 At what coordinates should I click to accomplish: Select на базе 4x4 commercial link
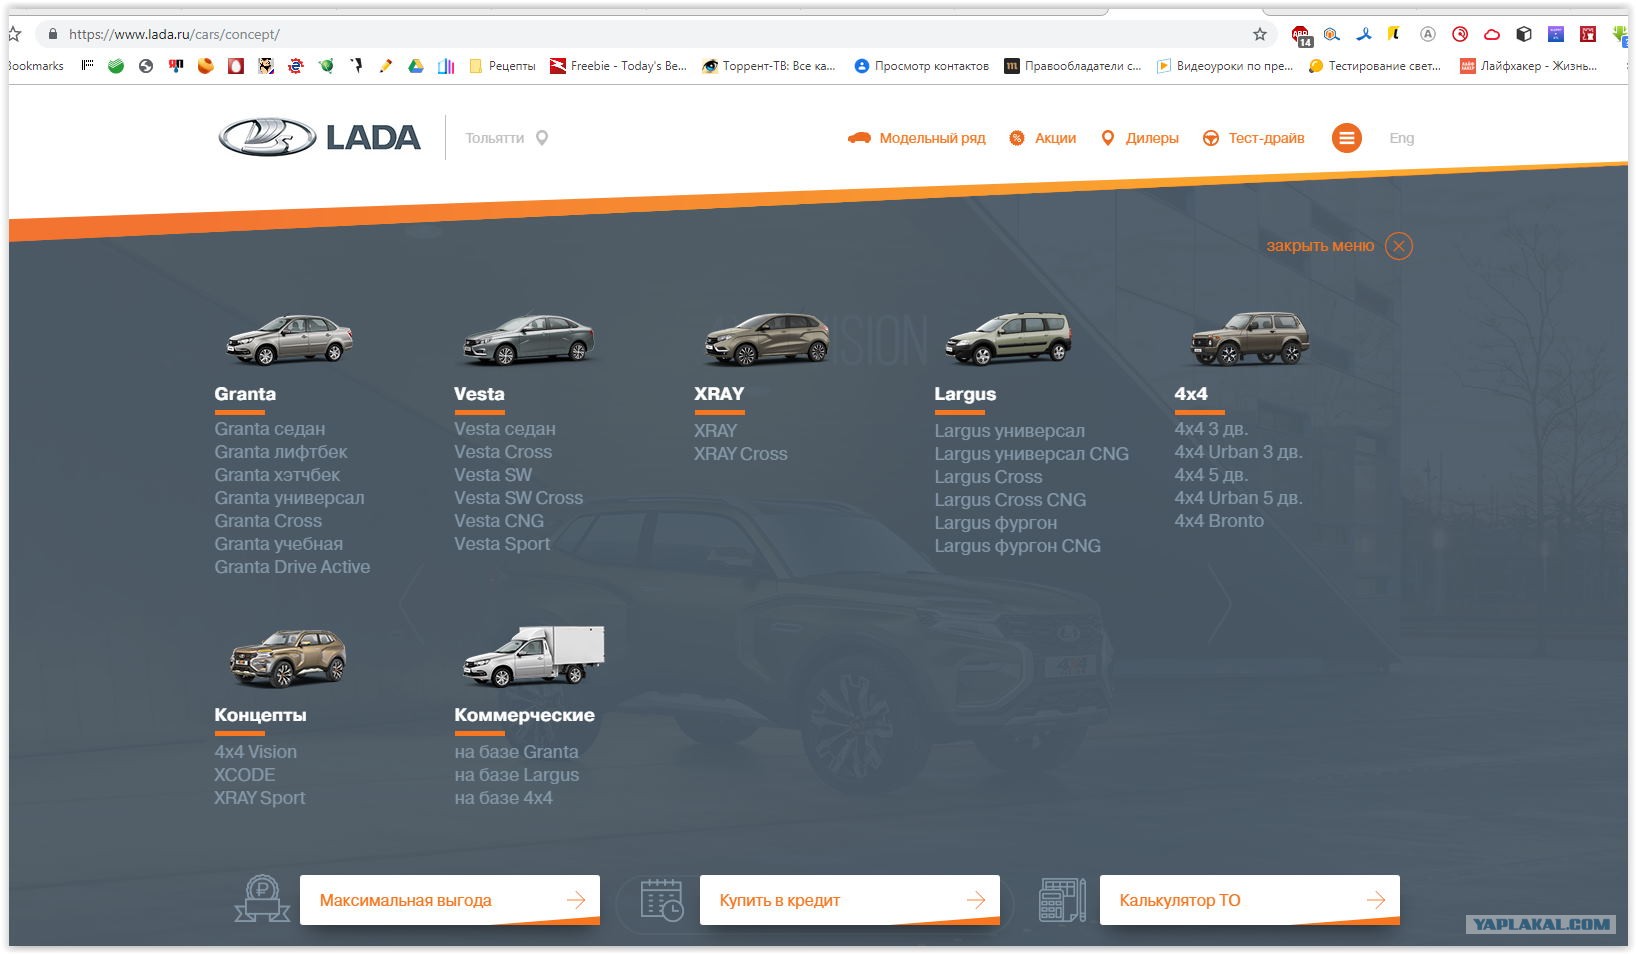pos(503,798)
